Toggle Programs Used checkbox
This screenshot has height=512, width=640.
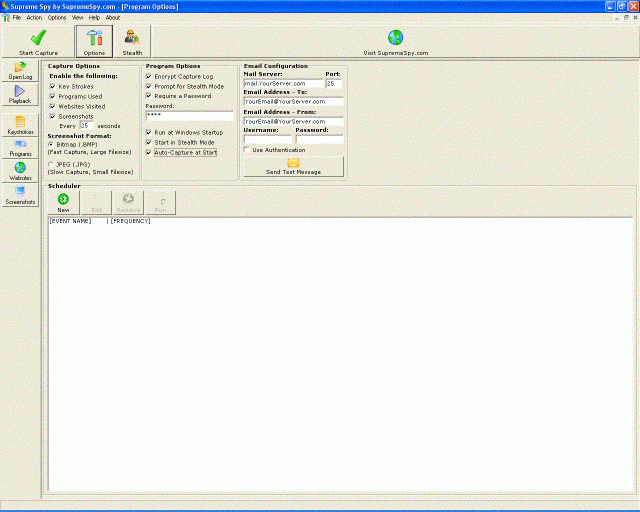coord(52,96)
